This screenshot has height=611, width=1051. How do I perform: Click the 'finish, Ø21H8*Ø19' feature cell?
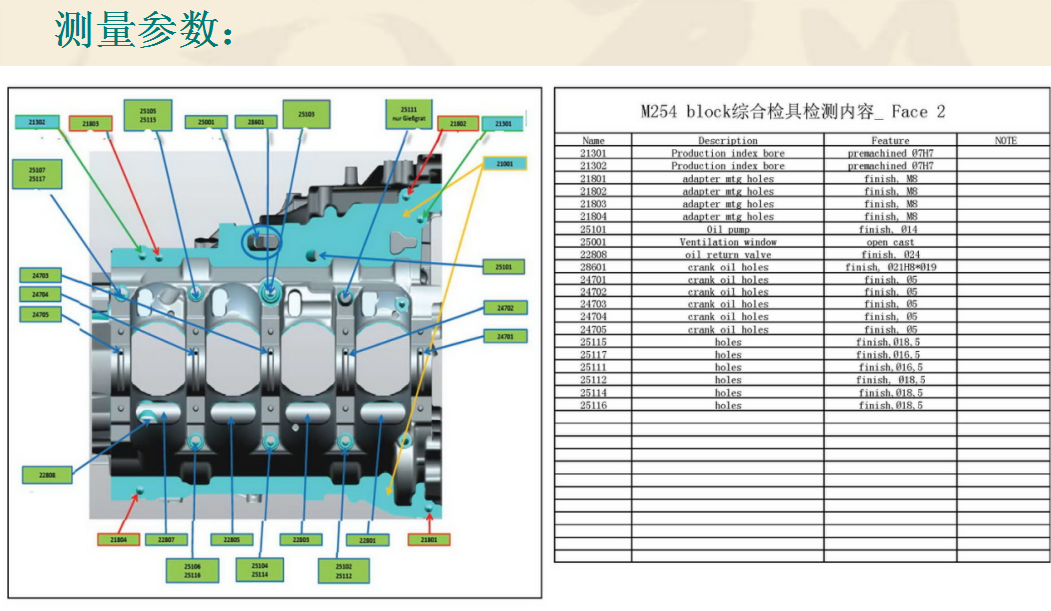(890, 267)
